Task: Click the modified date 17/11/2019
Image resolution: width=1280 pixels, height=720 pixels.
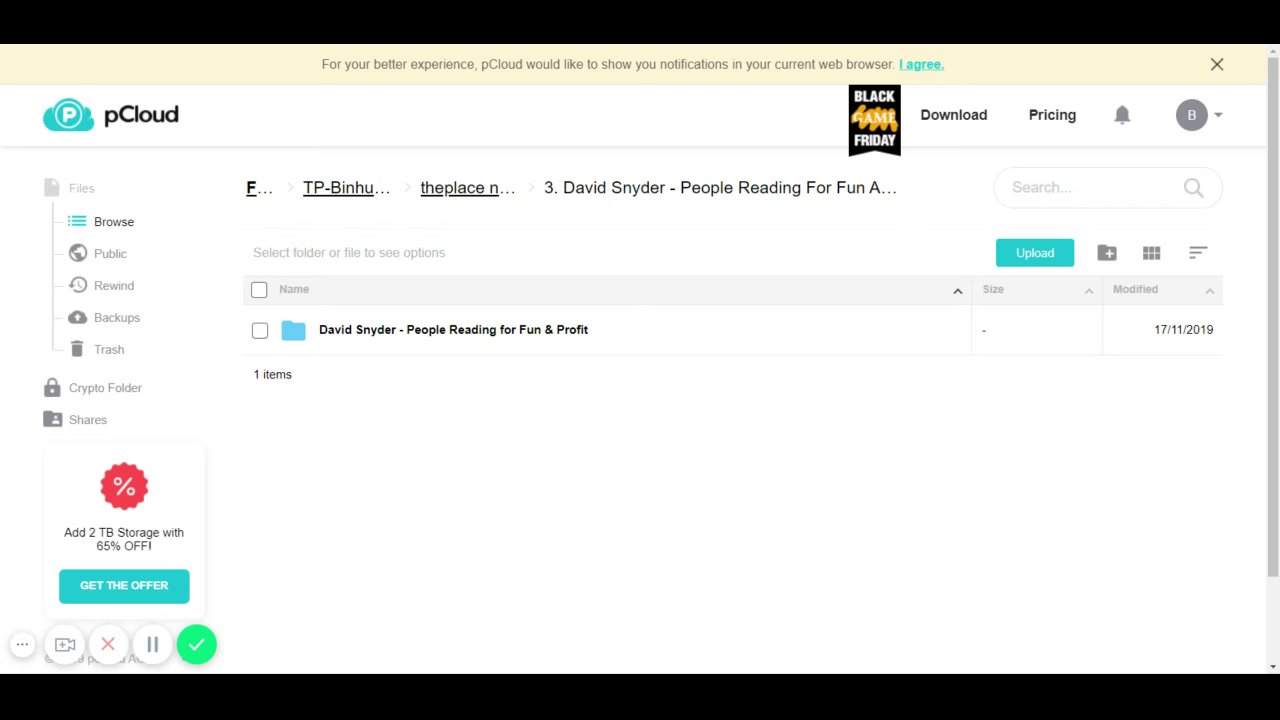Action: pos(1183,330)
